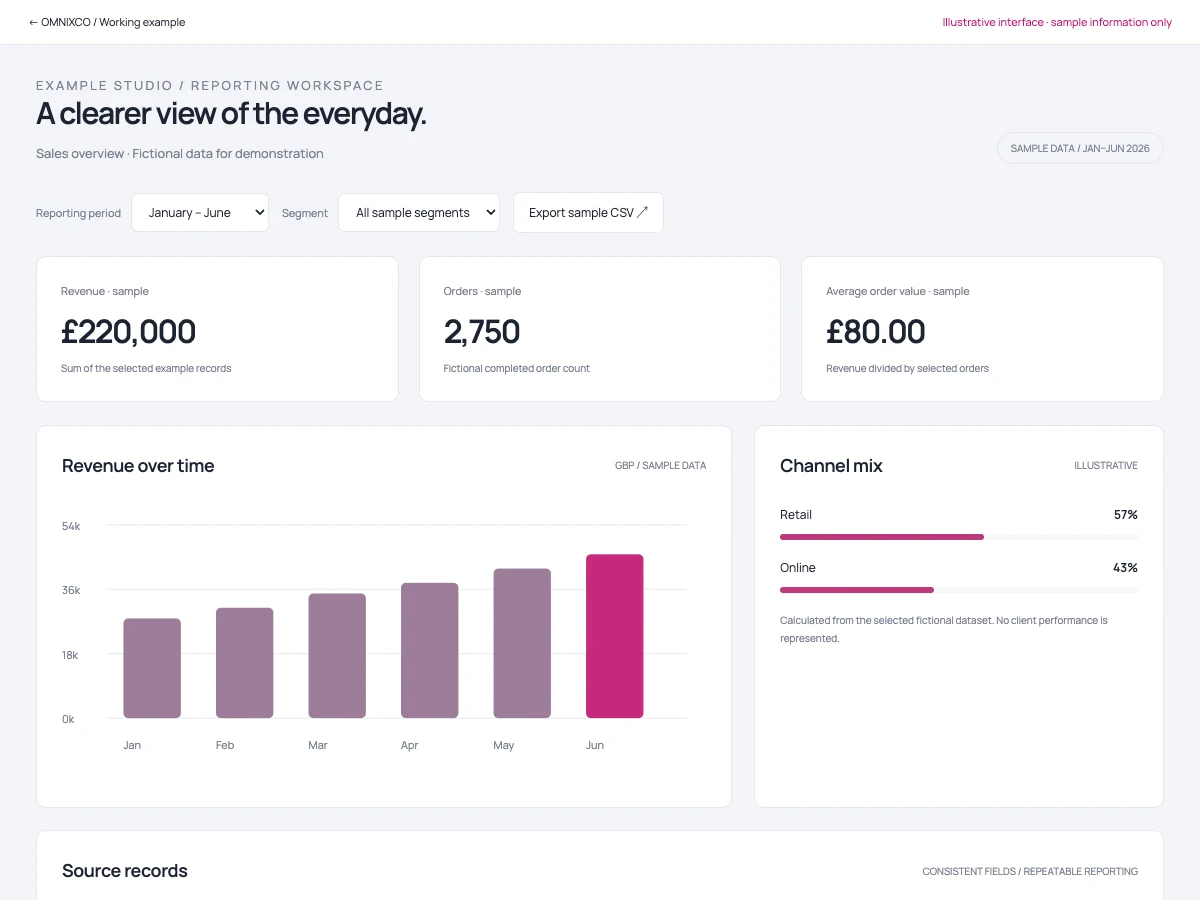Image resolution: width=1200 pixels, height=900 pixels.
Task: Open the Segment dropdown
Action: pos(419,213)
